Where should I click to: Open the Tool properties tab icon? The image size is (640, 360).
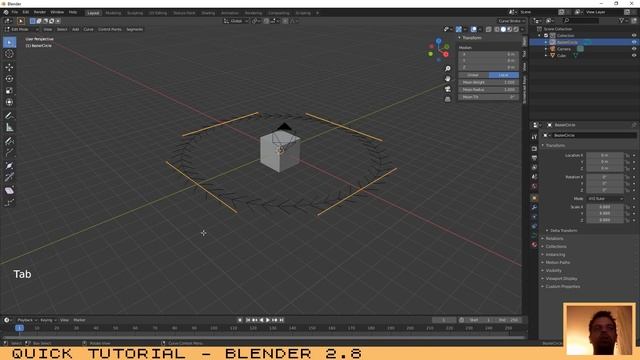(534, 137)
